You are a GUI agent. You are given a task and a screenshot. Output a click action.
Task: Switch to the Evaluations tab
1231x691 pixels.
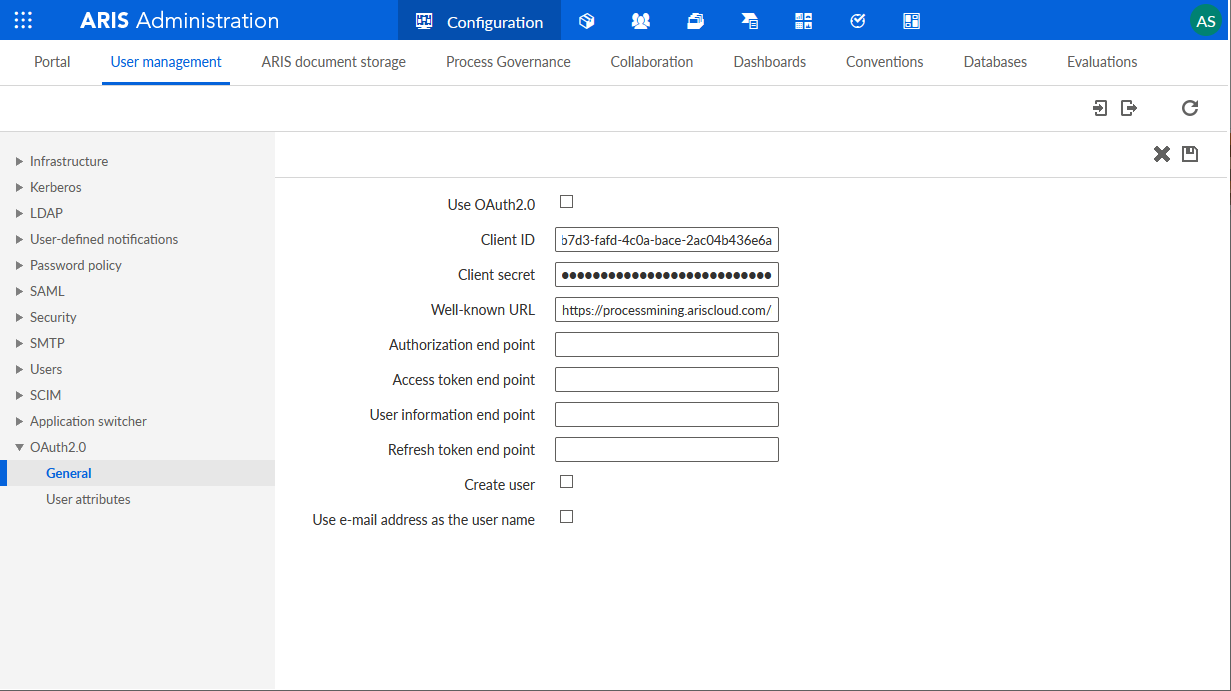click(x=1102, y=62)
